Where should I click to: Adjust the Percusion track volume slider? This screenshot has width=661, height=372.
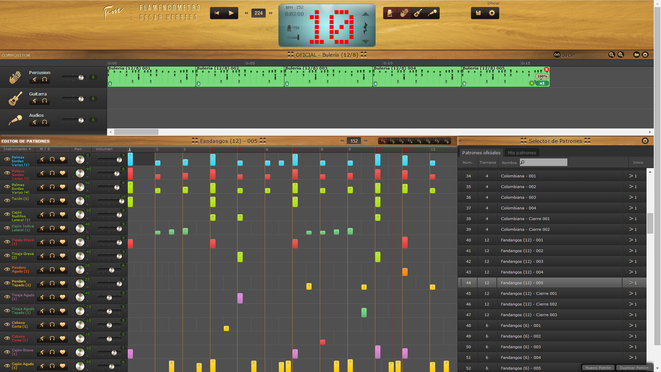73,78
